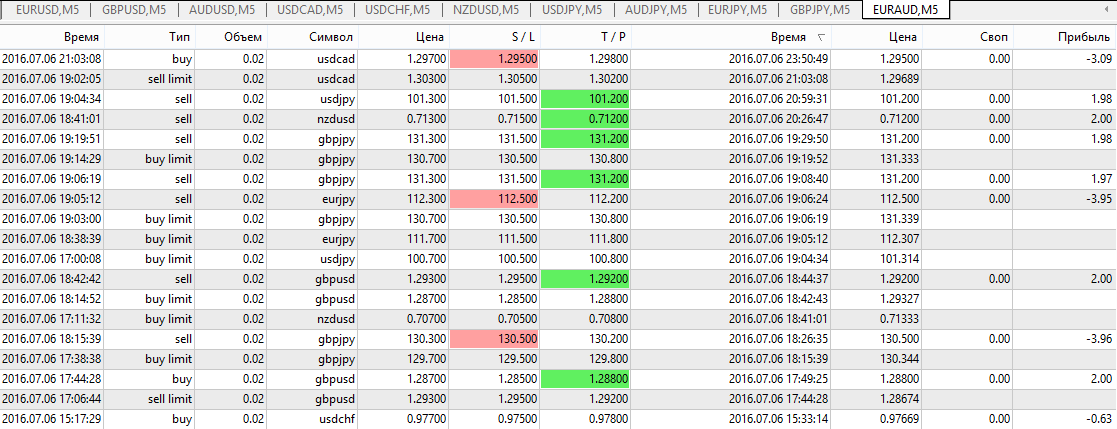Screen dimensions: 1117x429
Task: Select the green-highlighted 1.29200 cell
Action: click(586, 278)
